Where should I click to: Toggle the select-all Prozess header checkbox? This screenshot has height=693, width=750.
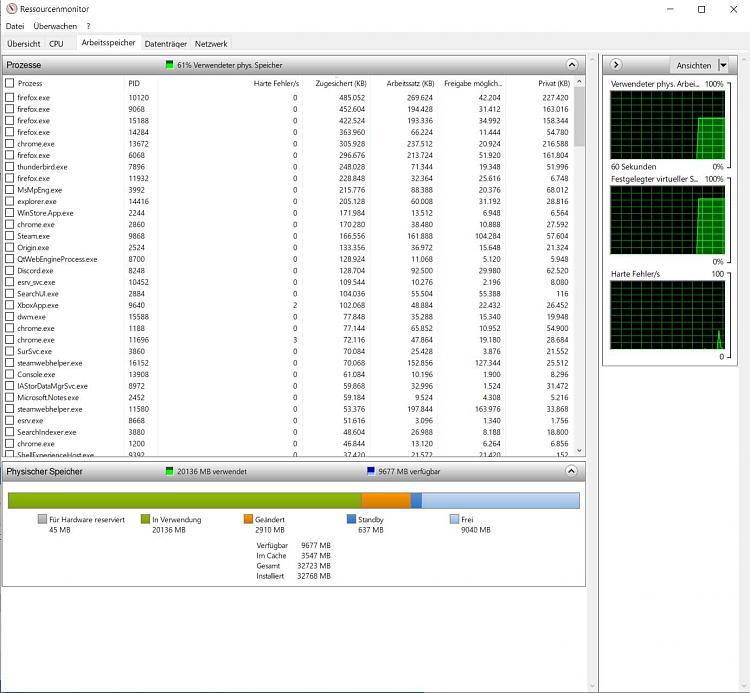[10, 83]
